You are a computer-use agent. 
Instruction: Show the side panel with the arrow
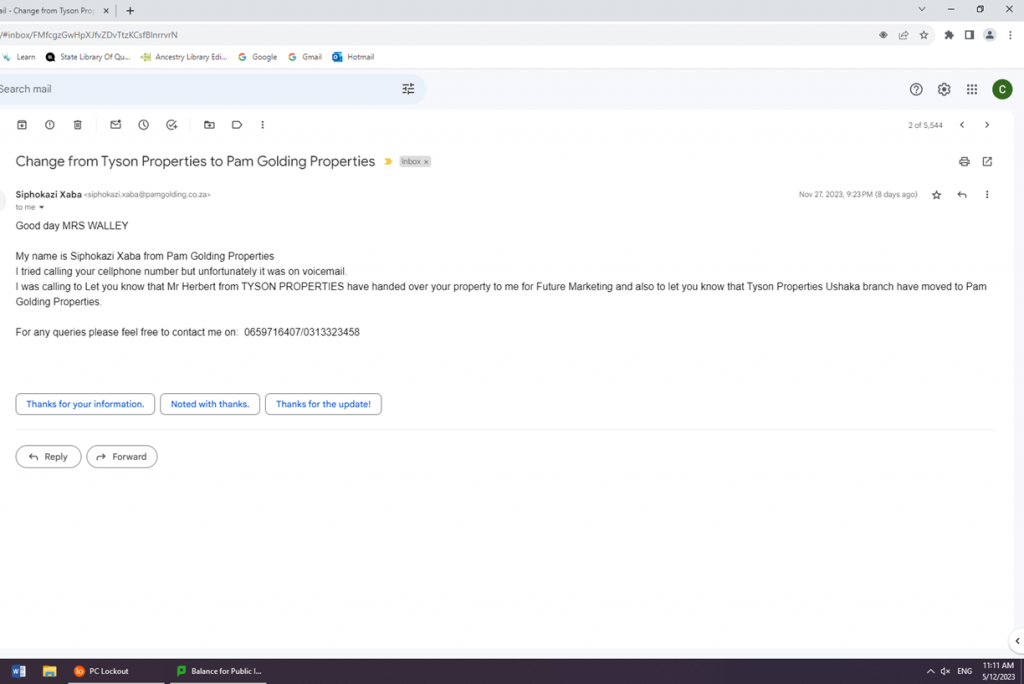tap(1017, 641)
